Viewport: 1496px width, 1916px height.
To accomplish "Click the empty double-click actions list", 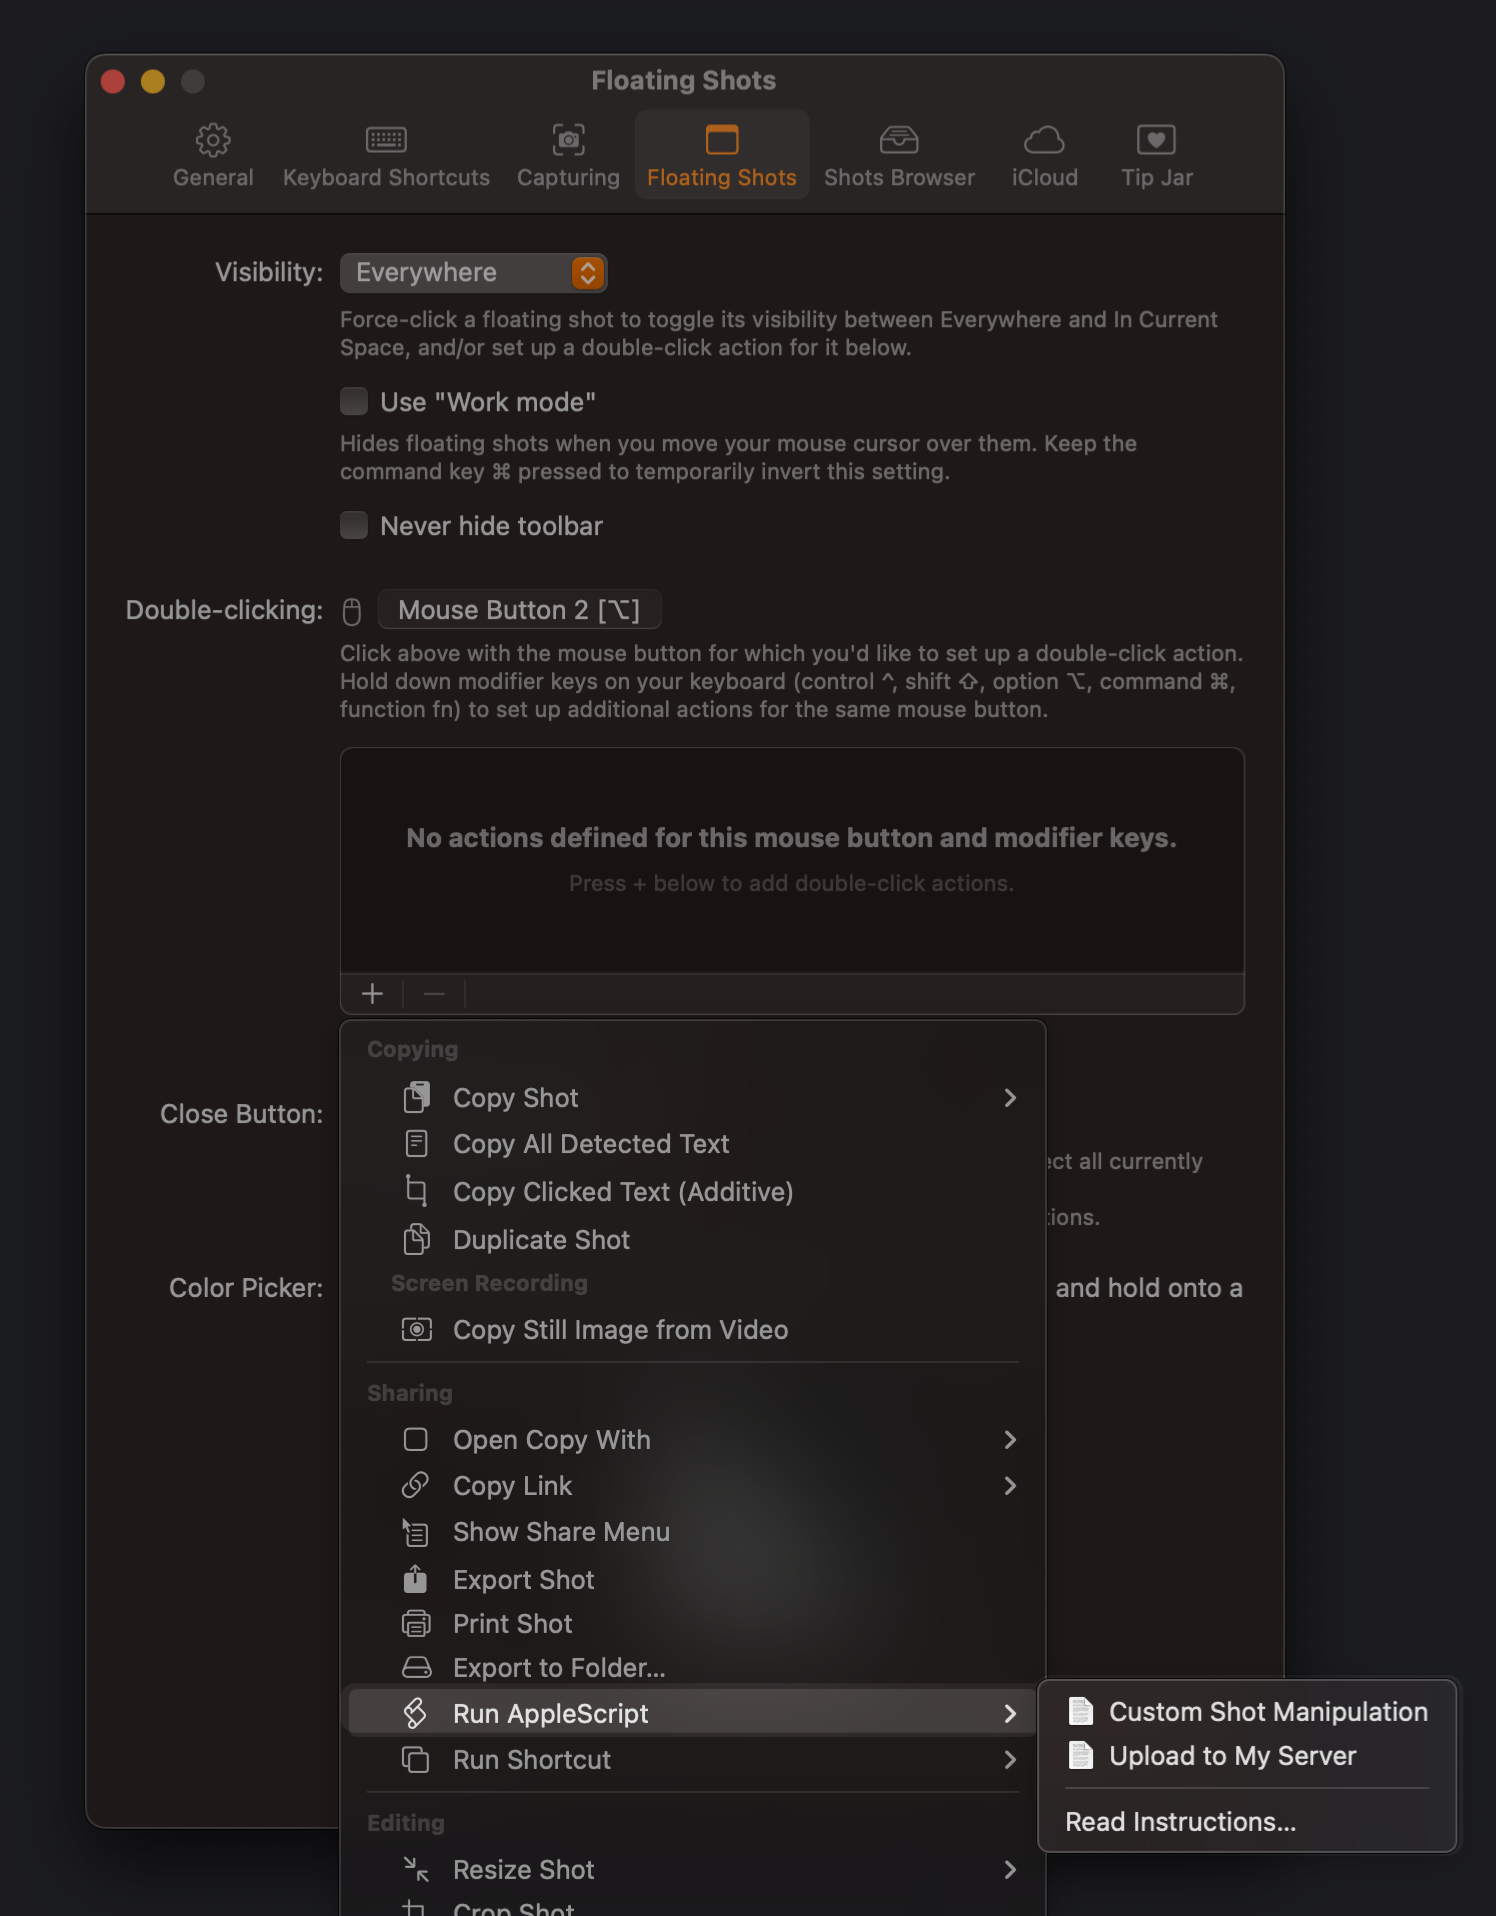I will [792, 860].
